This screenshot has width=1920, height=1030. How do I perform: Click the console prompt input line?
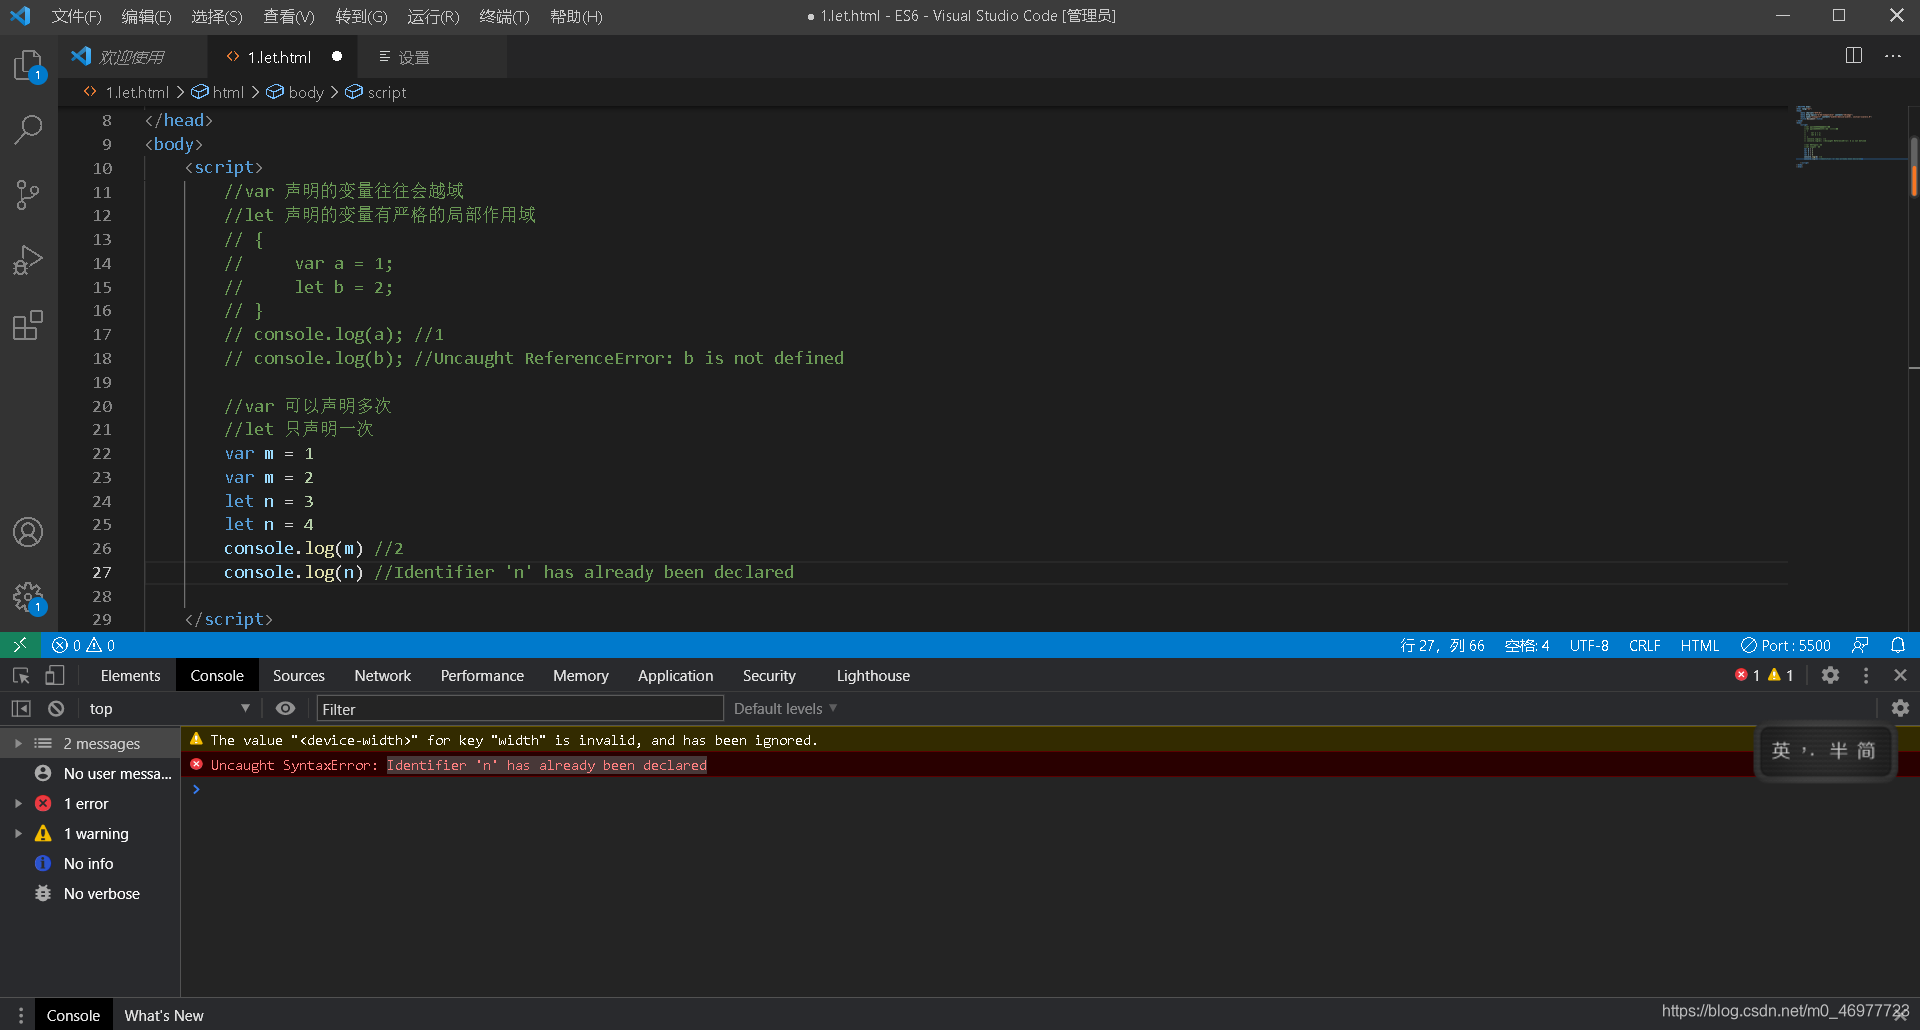1050,789
